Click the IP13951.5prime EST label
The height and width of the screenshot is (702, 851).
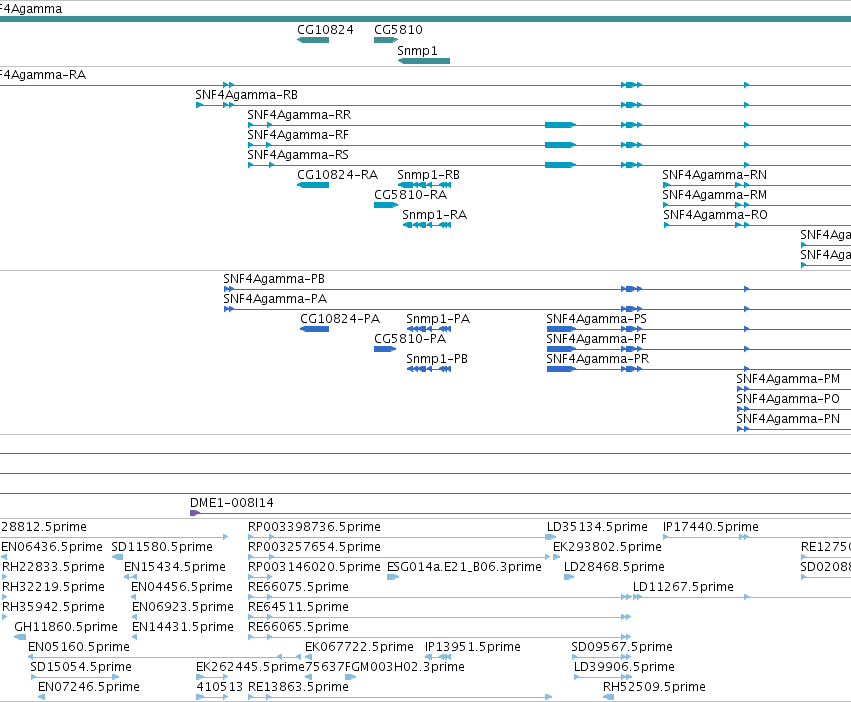tap(473, 647)
